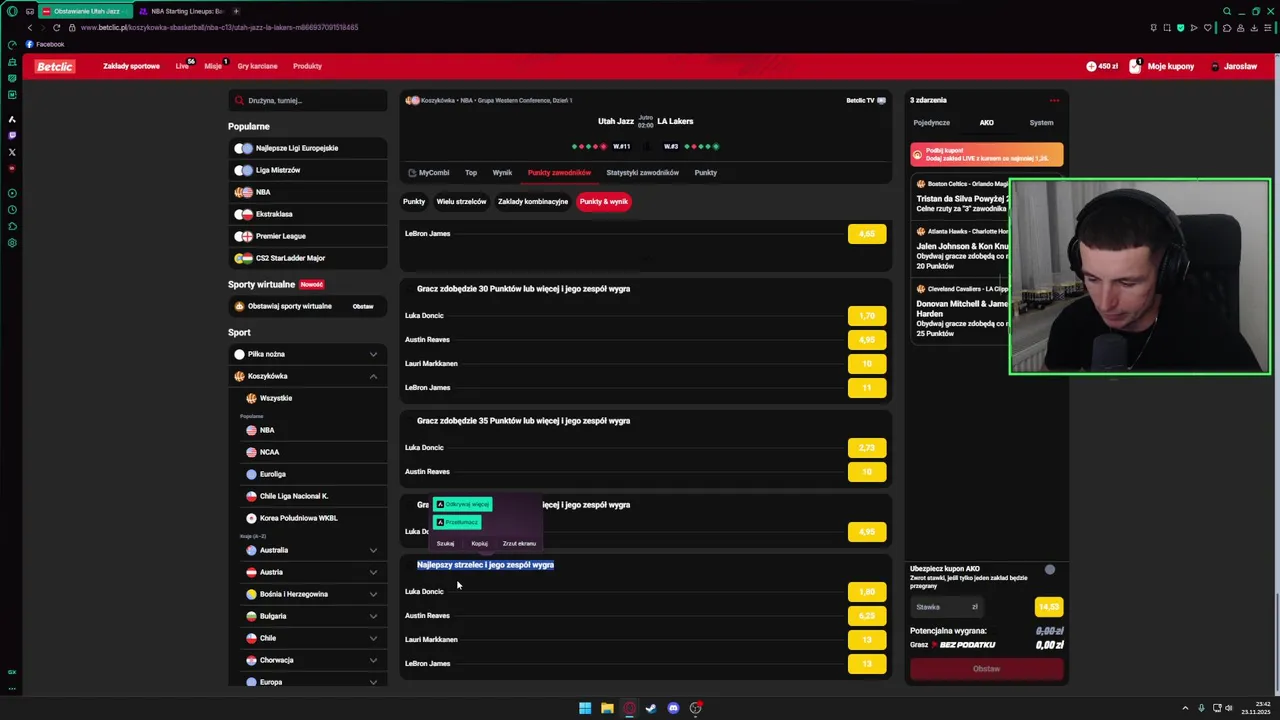Open the System coupon tab
The image size is (1280, 720).
[1041, 123]
